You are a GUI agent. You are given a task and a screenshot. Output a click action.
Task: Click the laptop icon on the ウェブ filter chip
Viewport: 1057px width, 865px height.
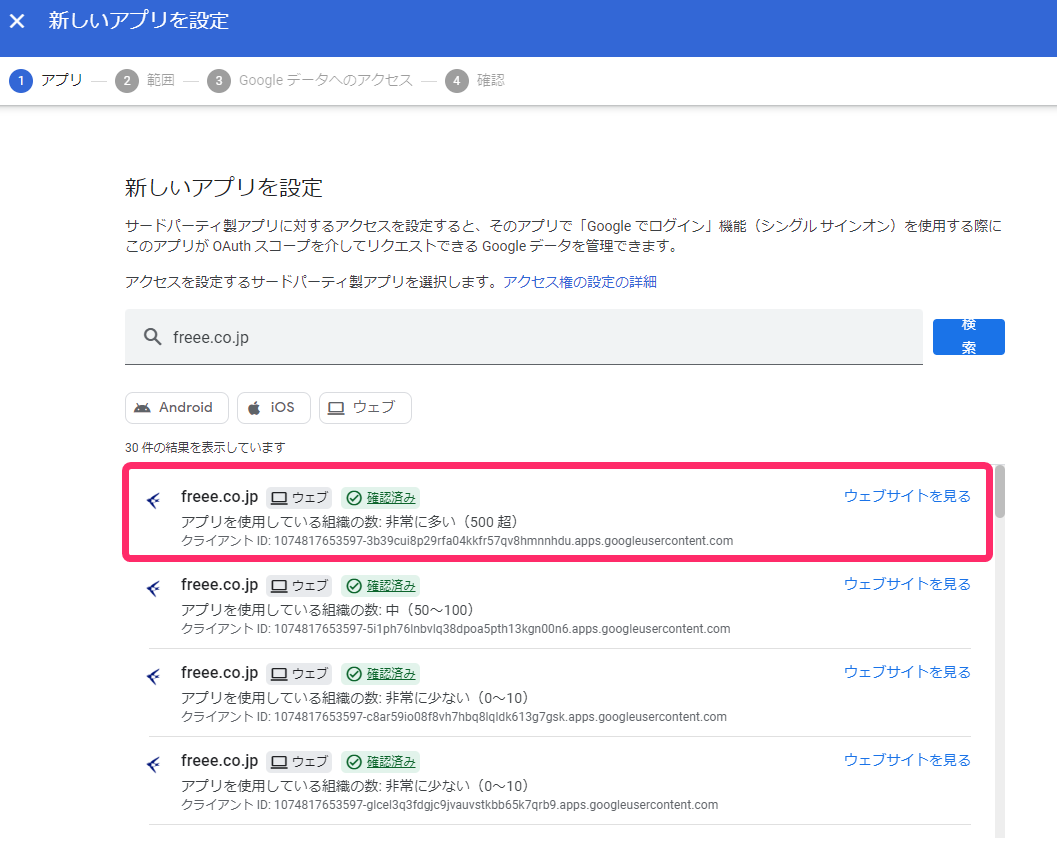336,409
